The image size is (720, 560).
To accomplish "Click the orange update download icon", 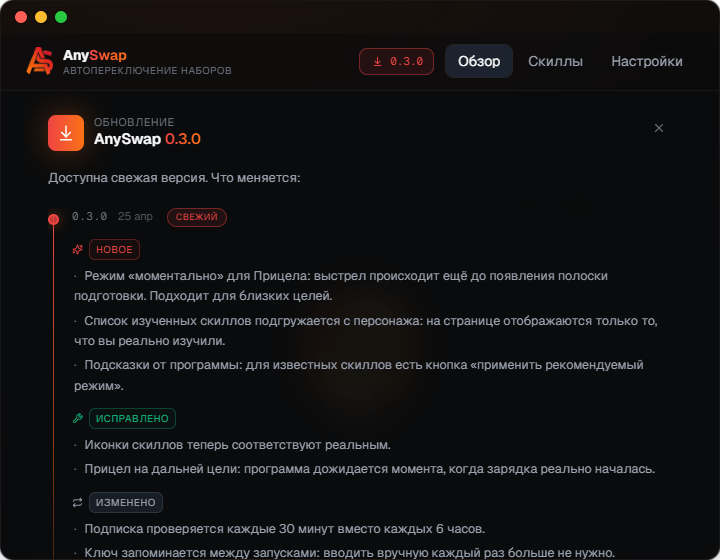I will 66,133.
